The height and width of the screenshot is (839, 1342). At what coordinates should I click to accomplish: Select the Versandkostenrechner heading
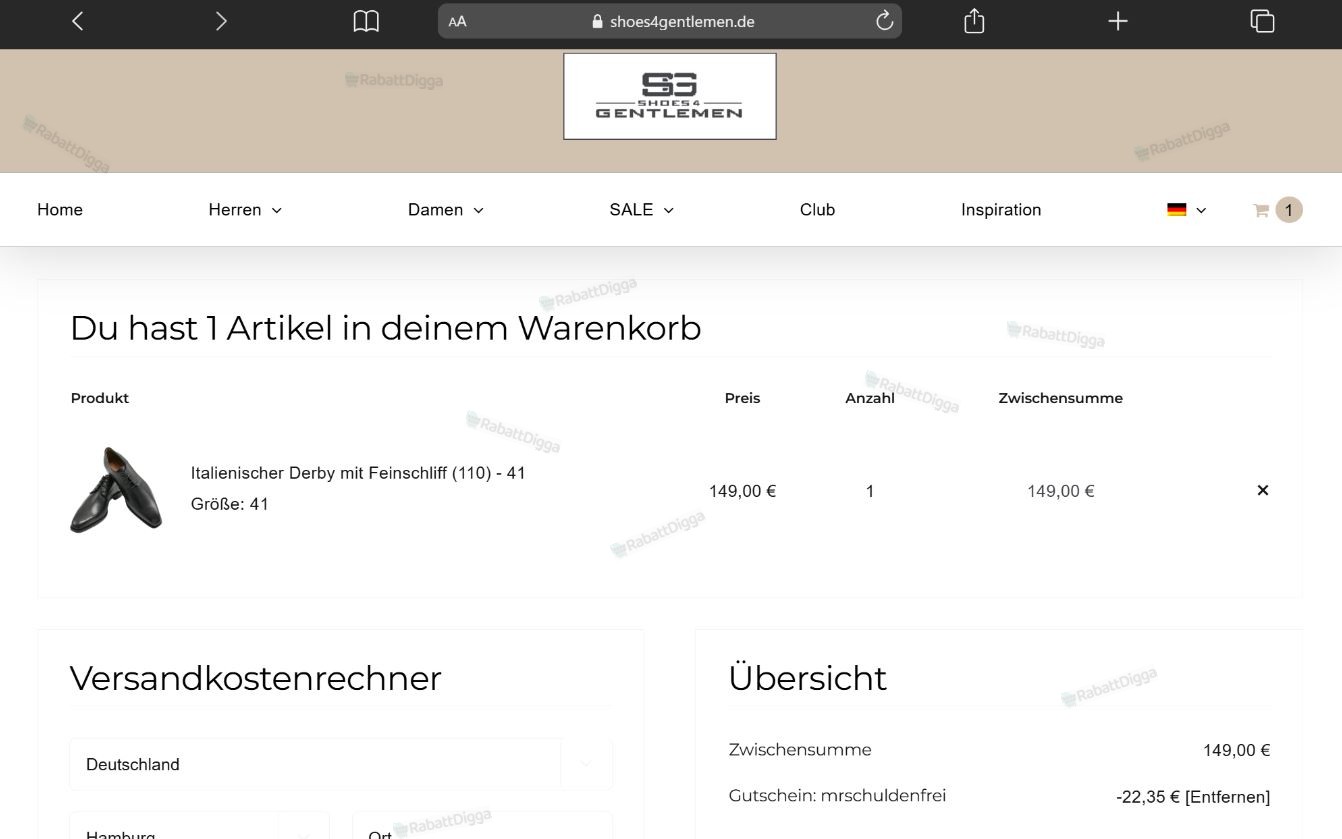(255, 678)
